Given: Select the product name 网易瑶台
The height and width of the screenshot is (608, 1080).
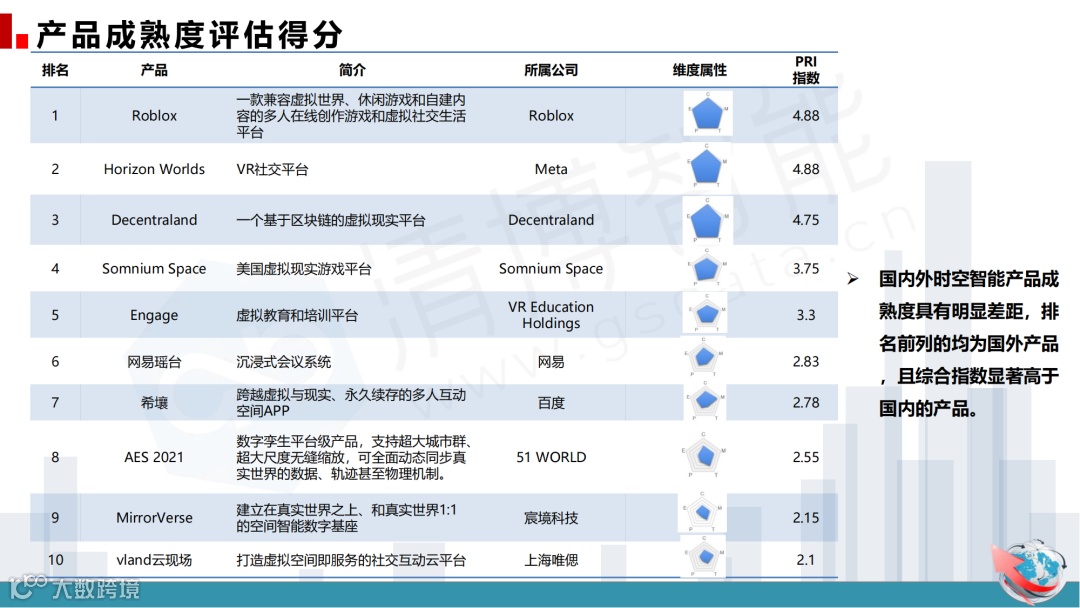Looking at the screenshot, I should click(154, 361).
